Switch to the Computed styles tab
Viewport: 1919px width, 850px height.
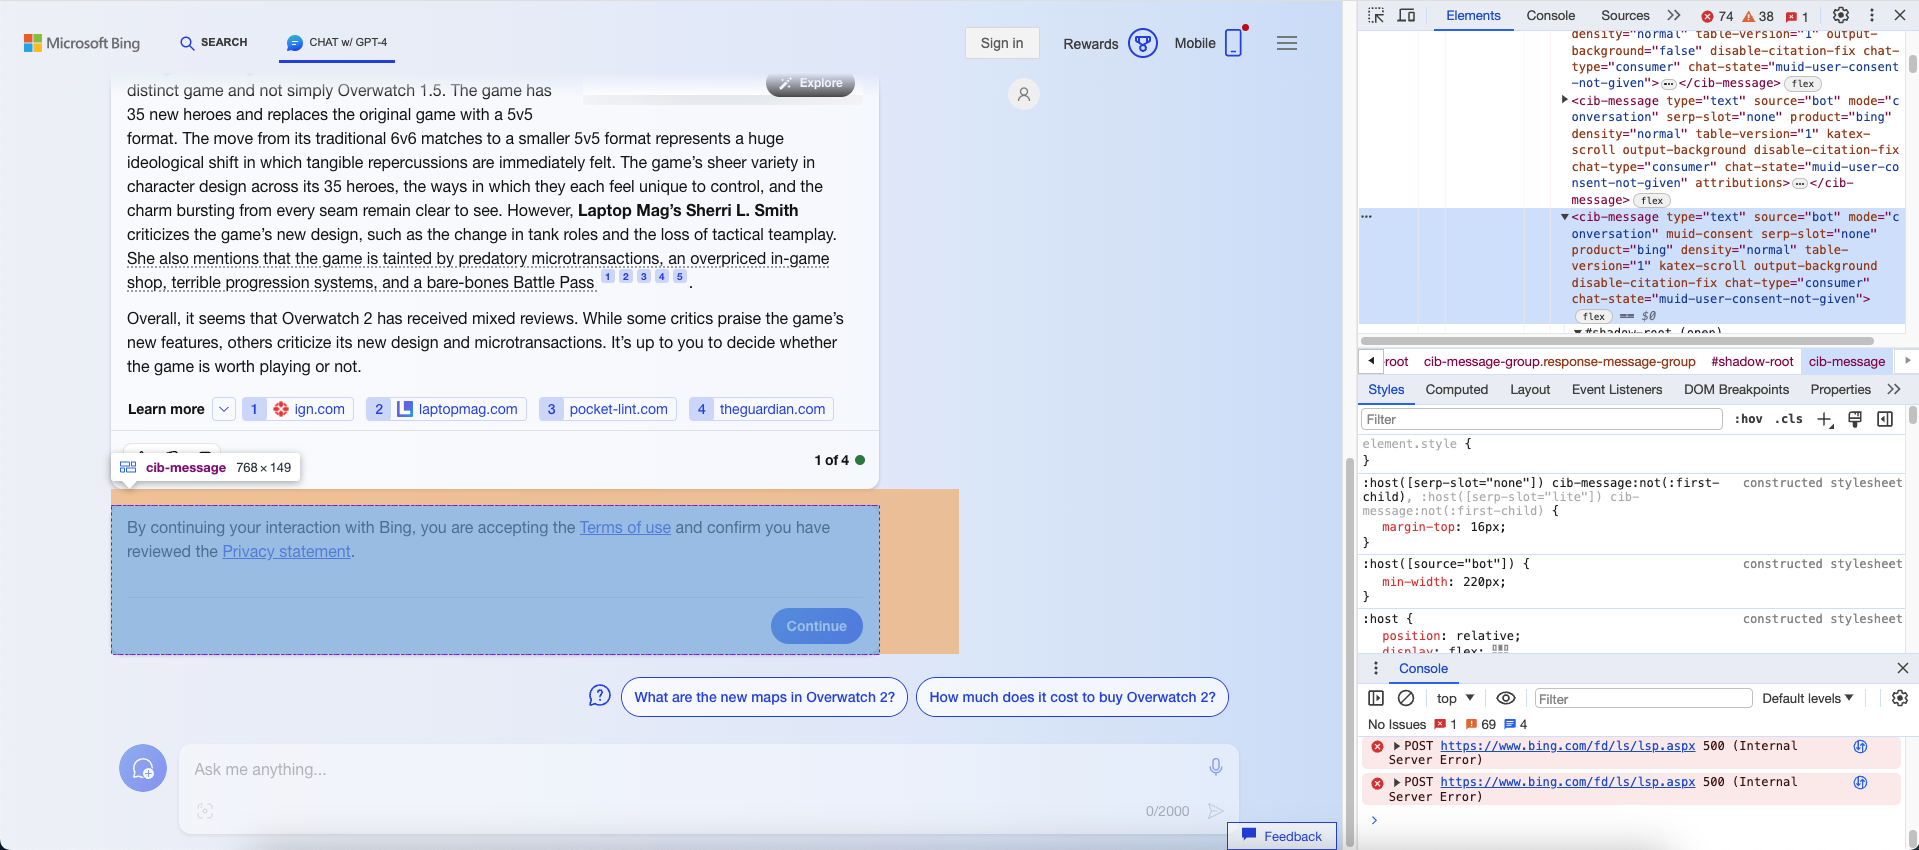pos(1456,390)
